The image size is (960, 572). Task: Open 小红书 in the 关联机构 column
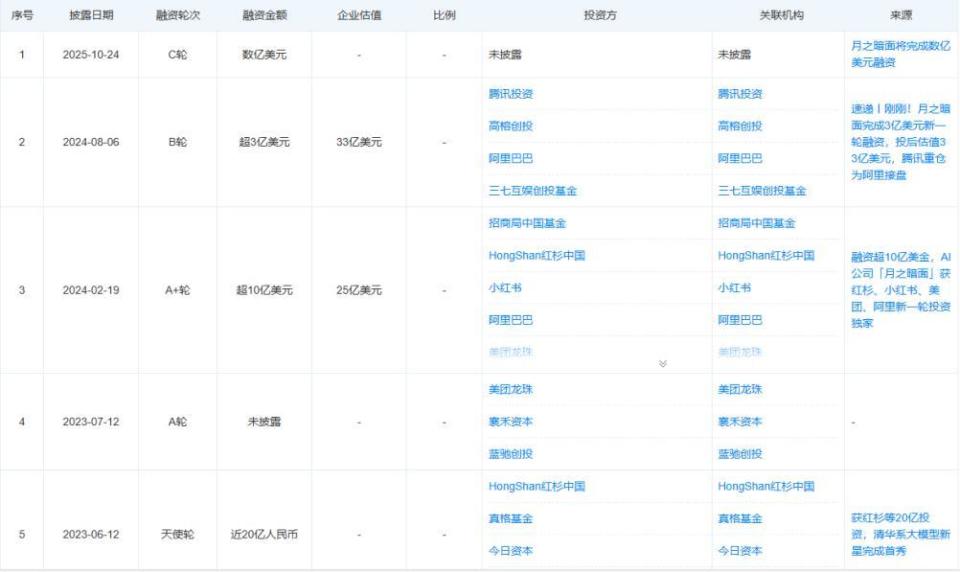[735, 288]
